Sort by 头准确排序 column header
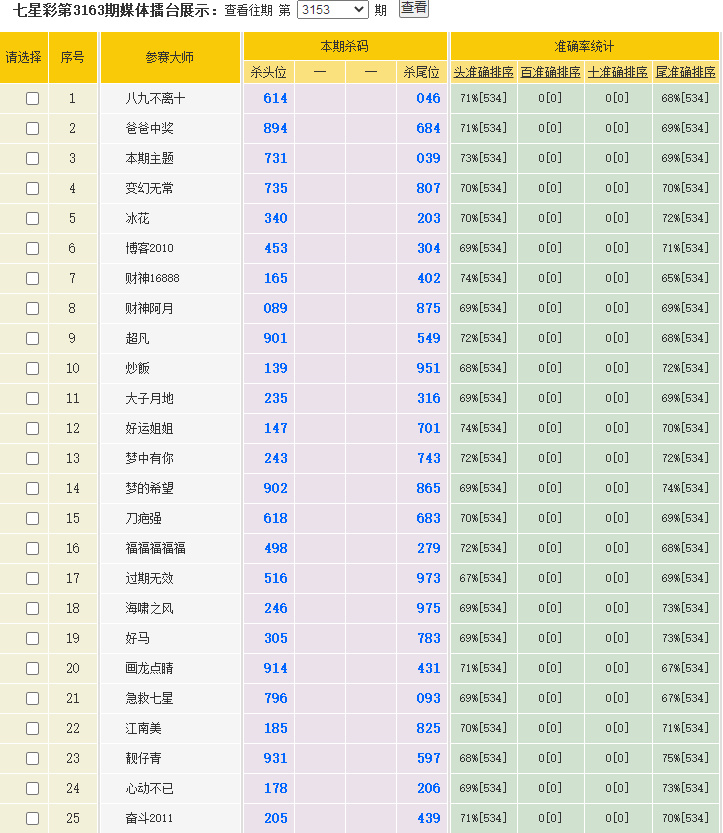Image resolution: width=723 pixels, height=833 pixels. click(484, 72)
